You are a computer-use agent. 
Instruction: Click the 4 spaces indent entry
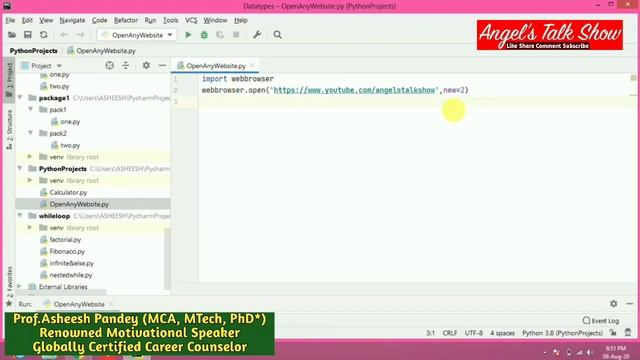click(x=502, y=333)
